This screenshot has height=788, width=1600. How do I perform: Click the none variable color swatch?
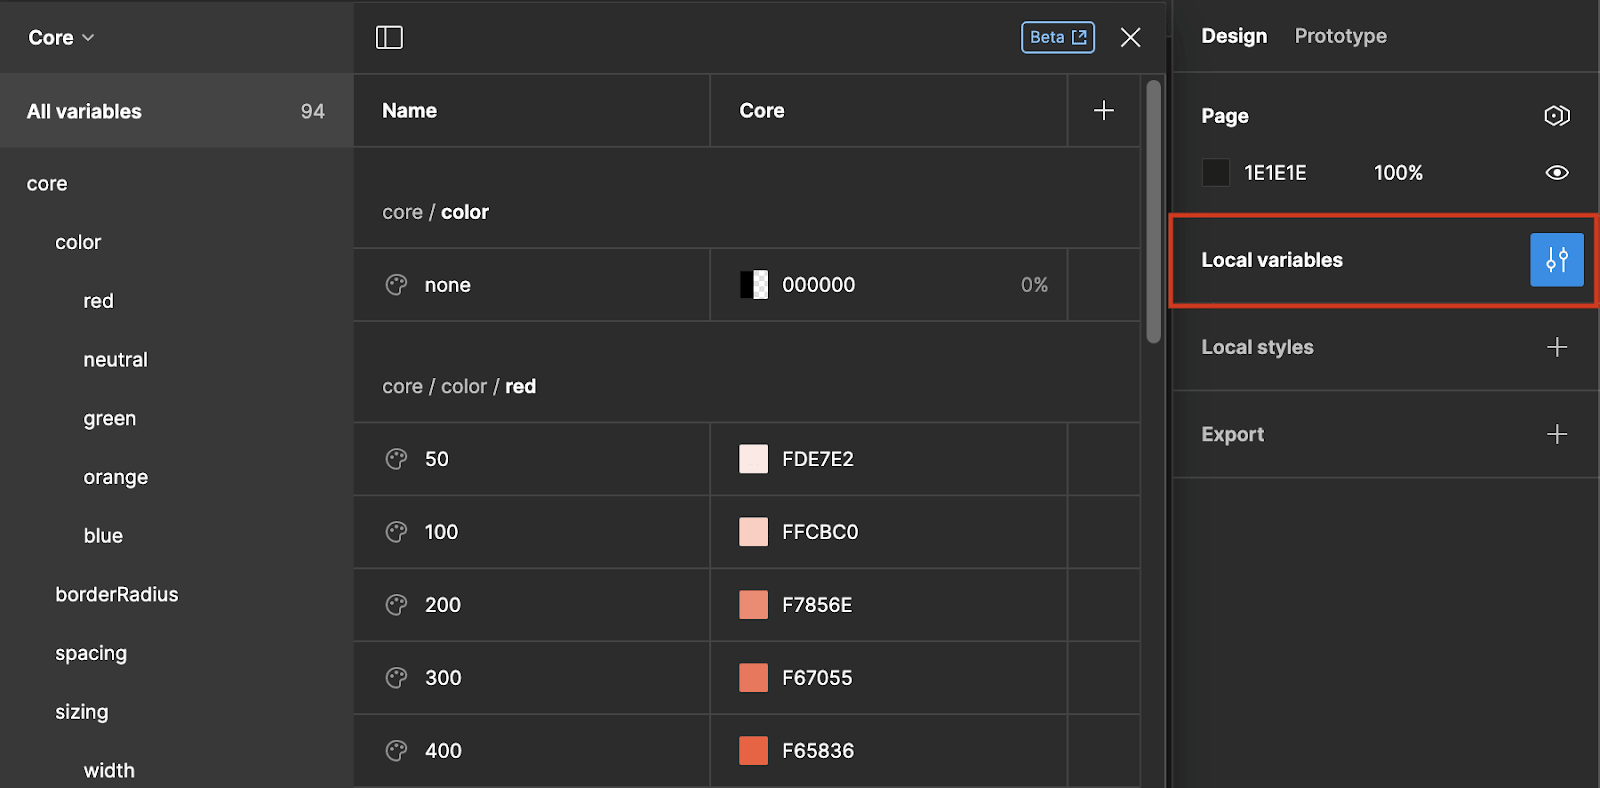point(754,285)
